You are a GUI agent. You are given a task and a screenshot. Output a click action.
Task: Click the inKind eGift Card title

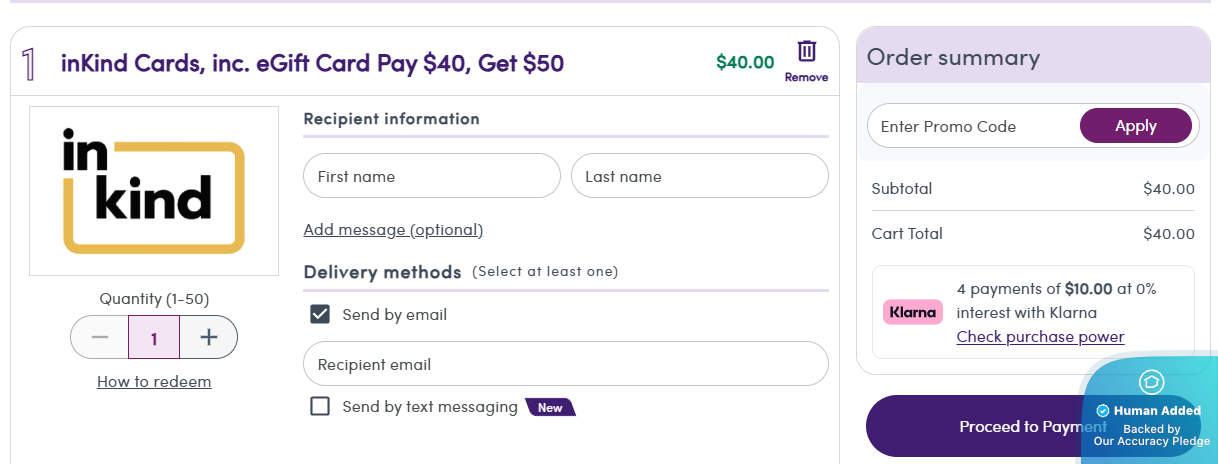[x=312, y=63]
